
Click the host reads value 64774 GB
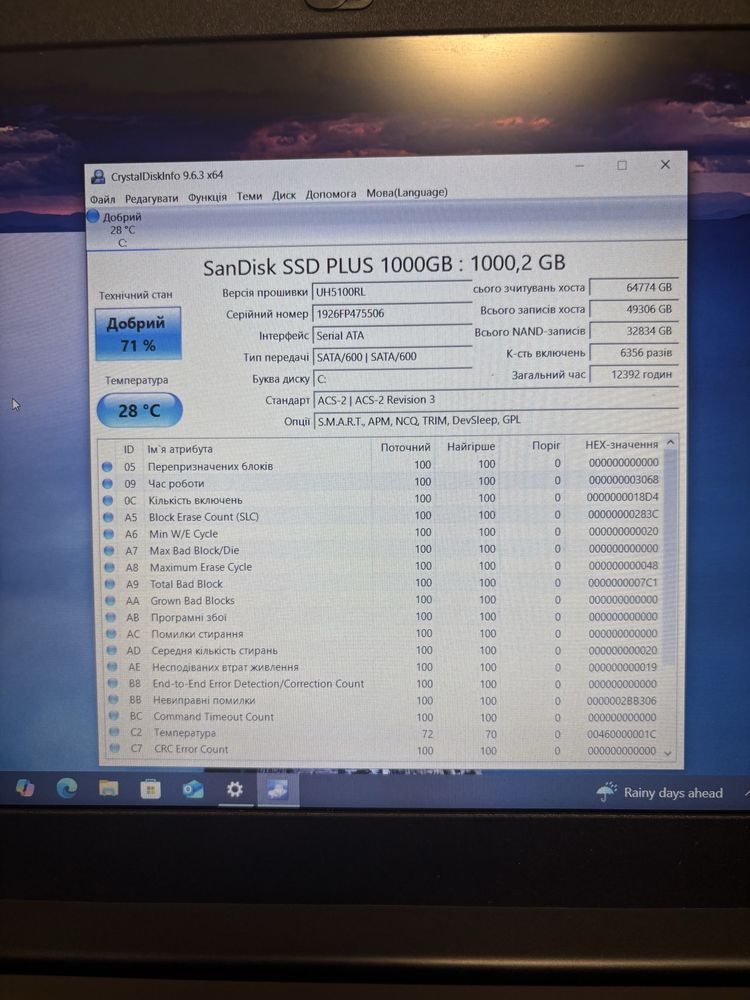coord(633,288)
